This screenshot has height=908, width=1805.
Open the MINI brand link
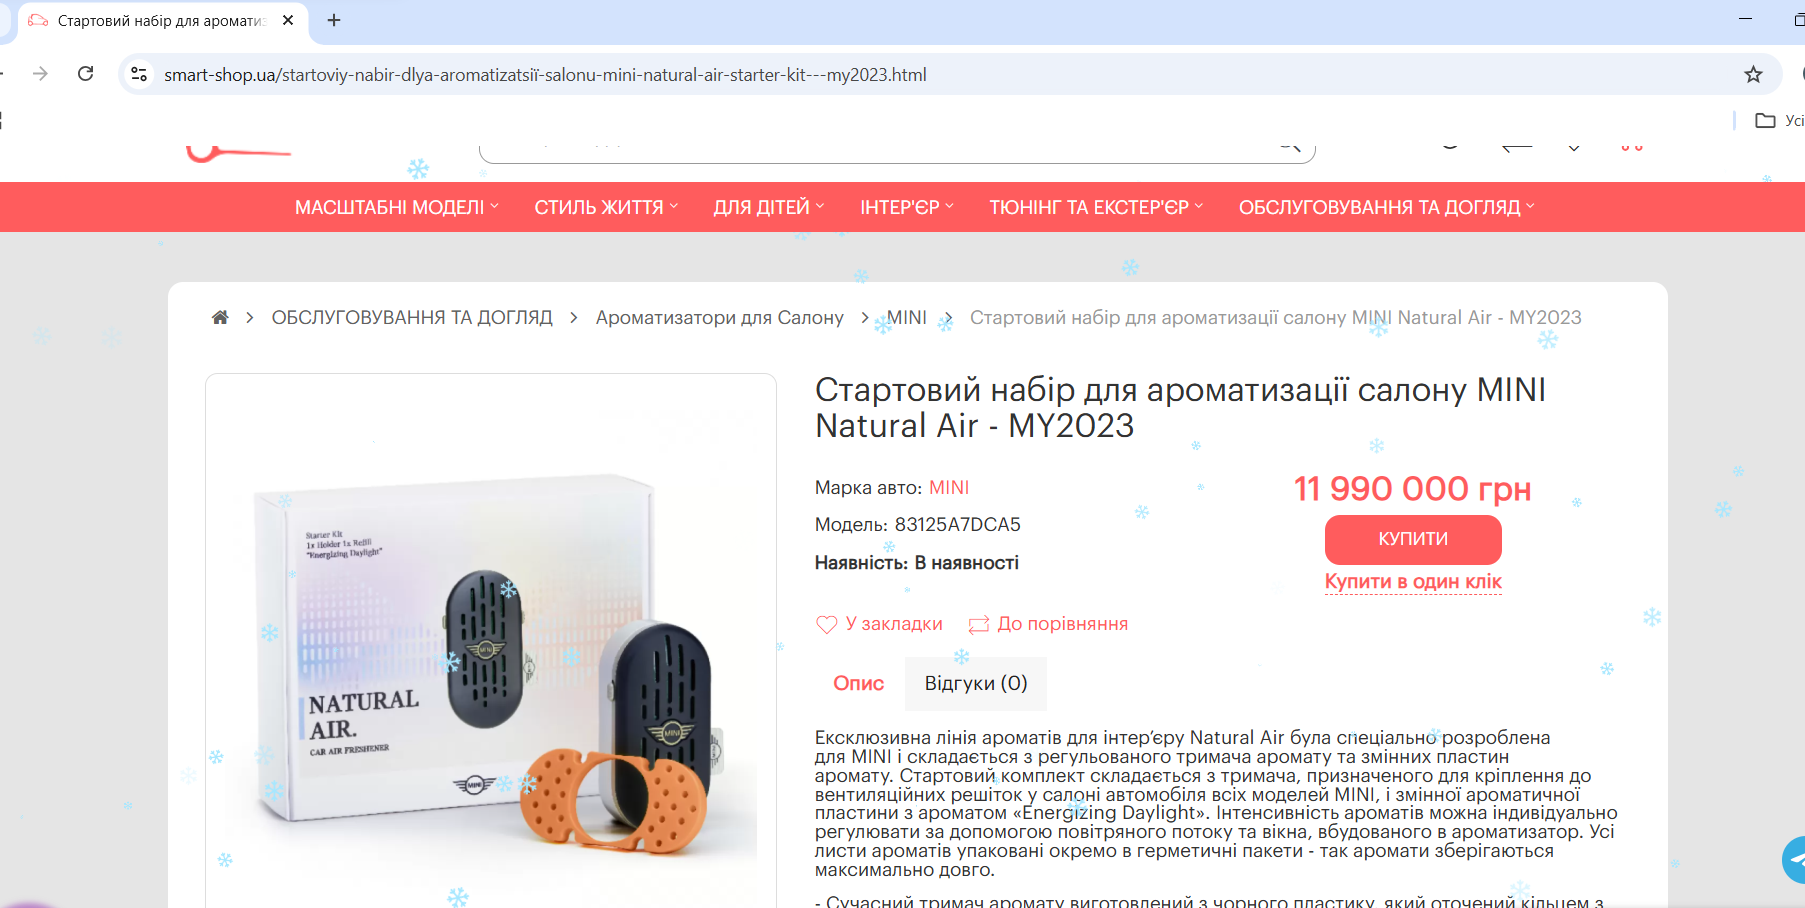coord(949,488)
